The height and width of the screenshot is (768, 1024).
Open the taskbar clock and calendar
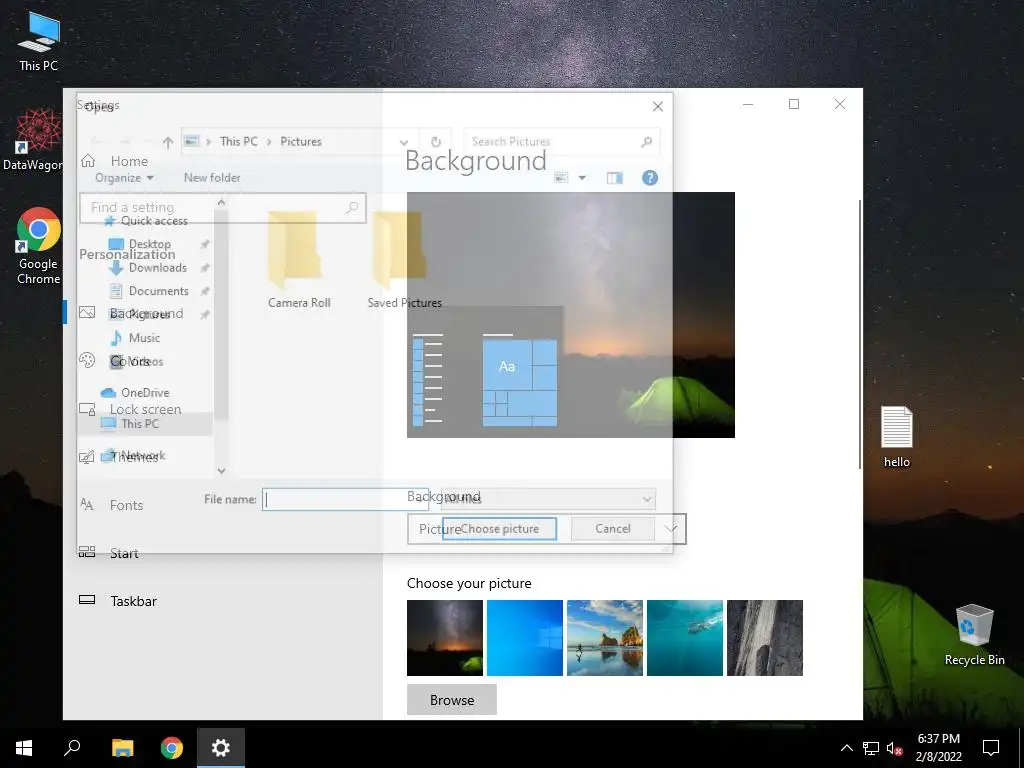[x=938, y=748]
